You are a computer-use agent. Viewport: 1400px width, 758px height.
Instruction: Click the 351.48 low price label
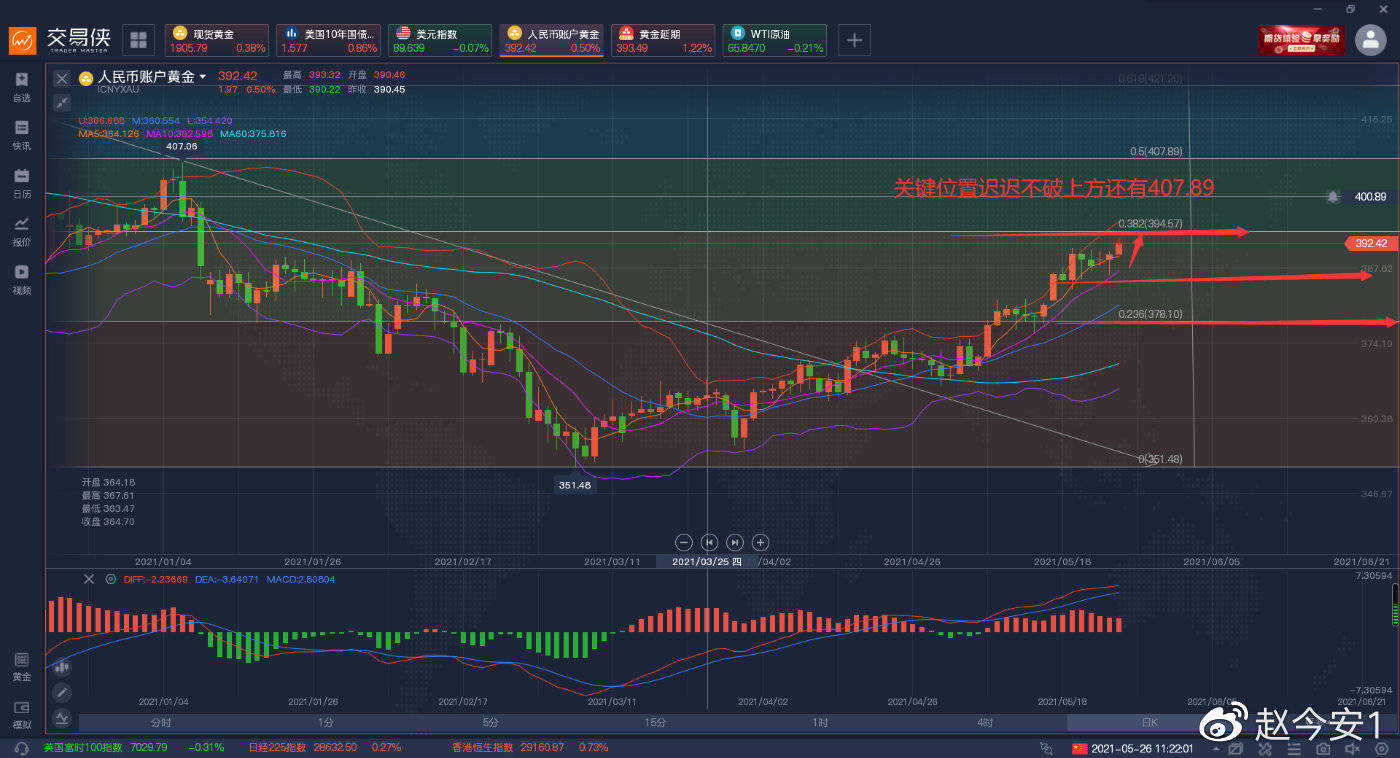574,485
